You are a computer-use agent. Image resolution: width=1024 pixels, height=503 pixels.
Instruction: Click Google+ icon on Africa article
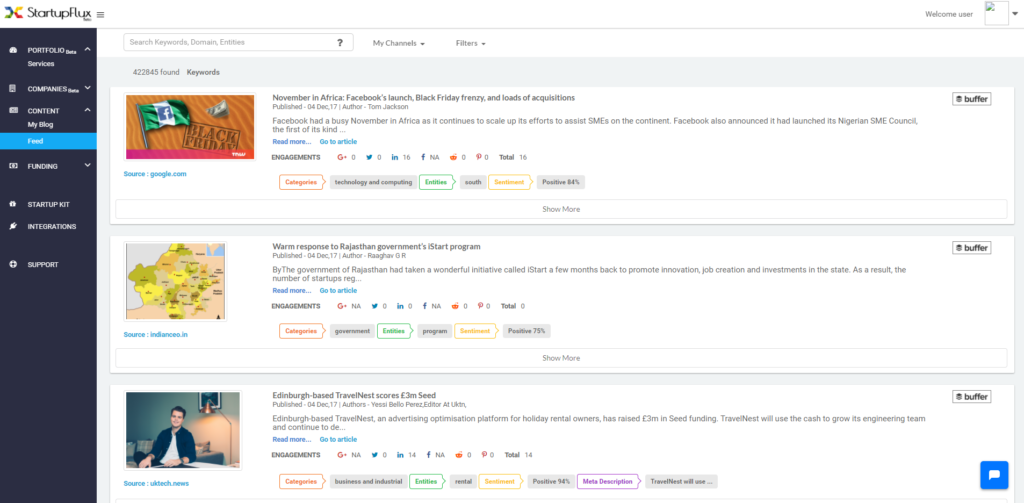tap(342, 157)
